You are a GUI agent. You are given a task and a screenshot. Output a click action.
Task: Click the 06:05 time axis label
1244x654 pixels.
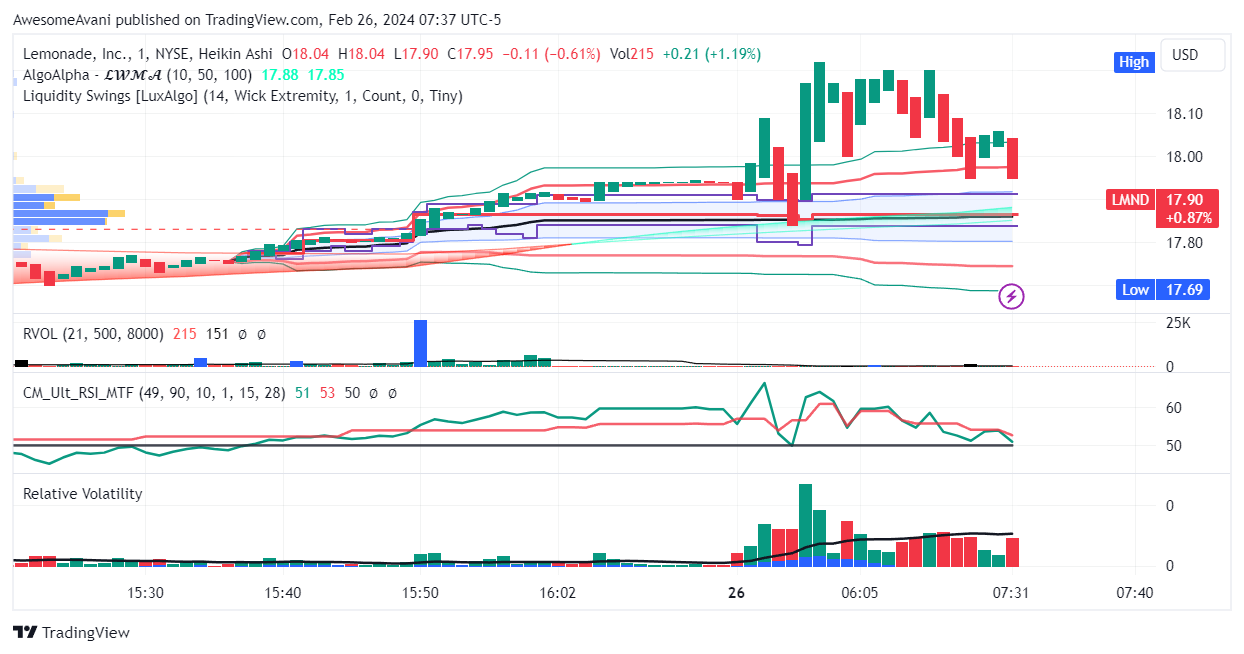[x=860, y=593]
